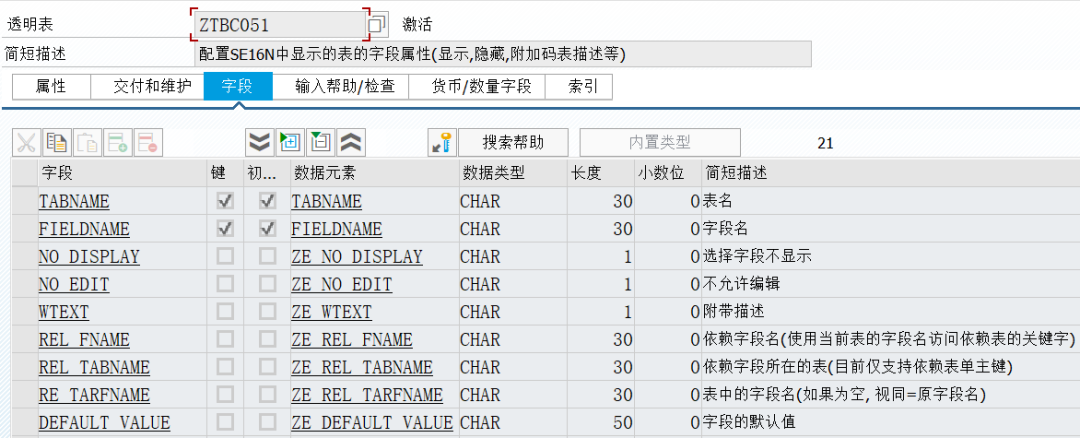
Task: Open data element link TABNAME
Action: (326, 201)
